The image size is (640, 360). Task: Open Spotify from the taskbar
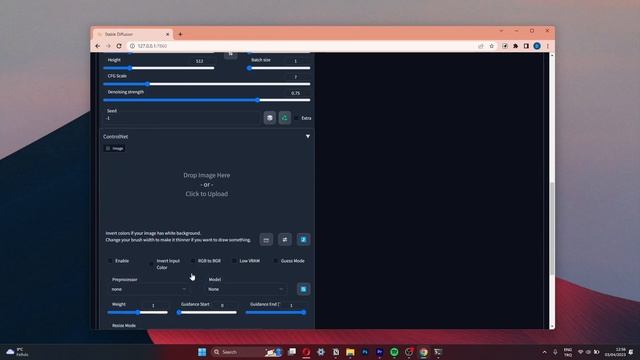[394, 352]
